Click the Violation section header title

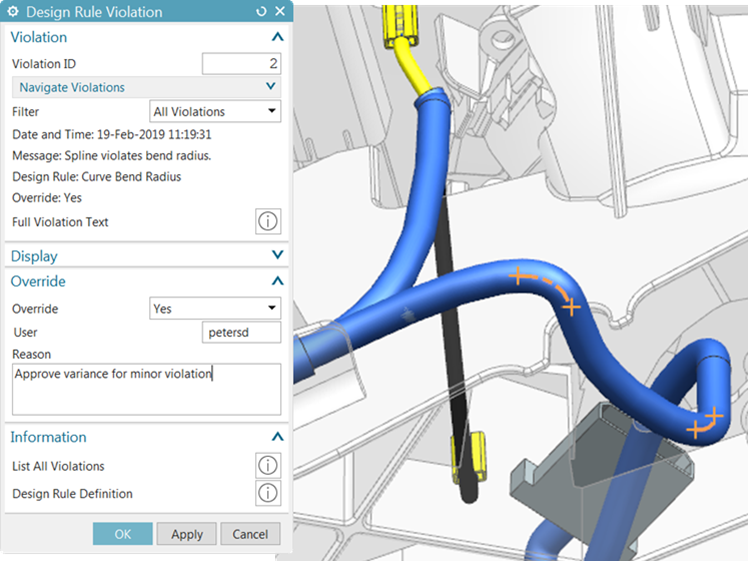click(x=39, y=37)
